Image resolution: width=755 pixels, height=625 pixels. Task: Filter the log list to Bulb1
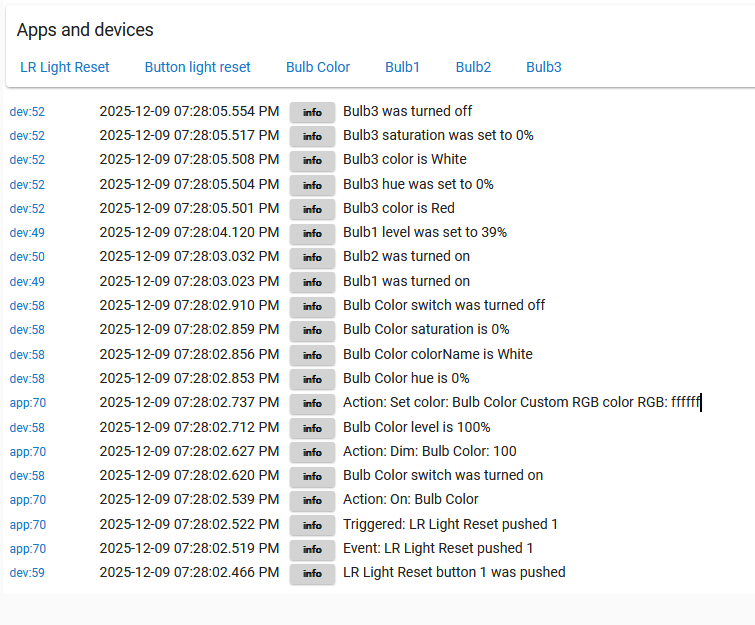tap(402, 67)
